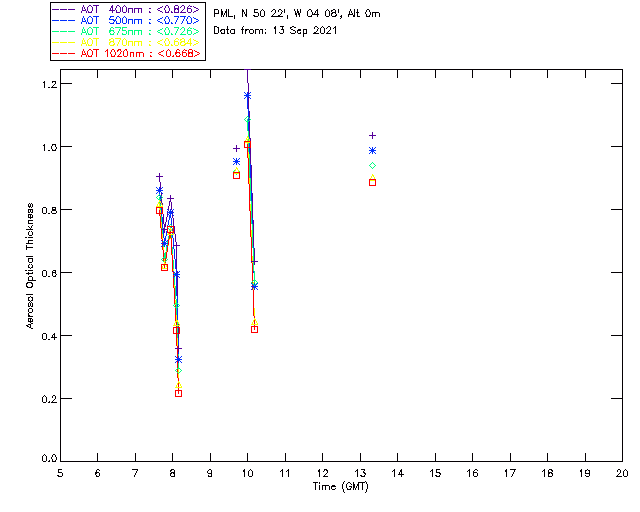Click the x-axis tick label 8
The image size is (640, 512).
(173, 473)
